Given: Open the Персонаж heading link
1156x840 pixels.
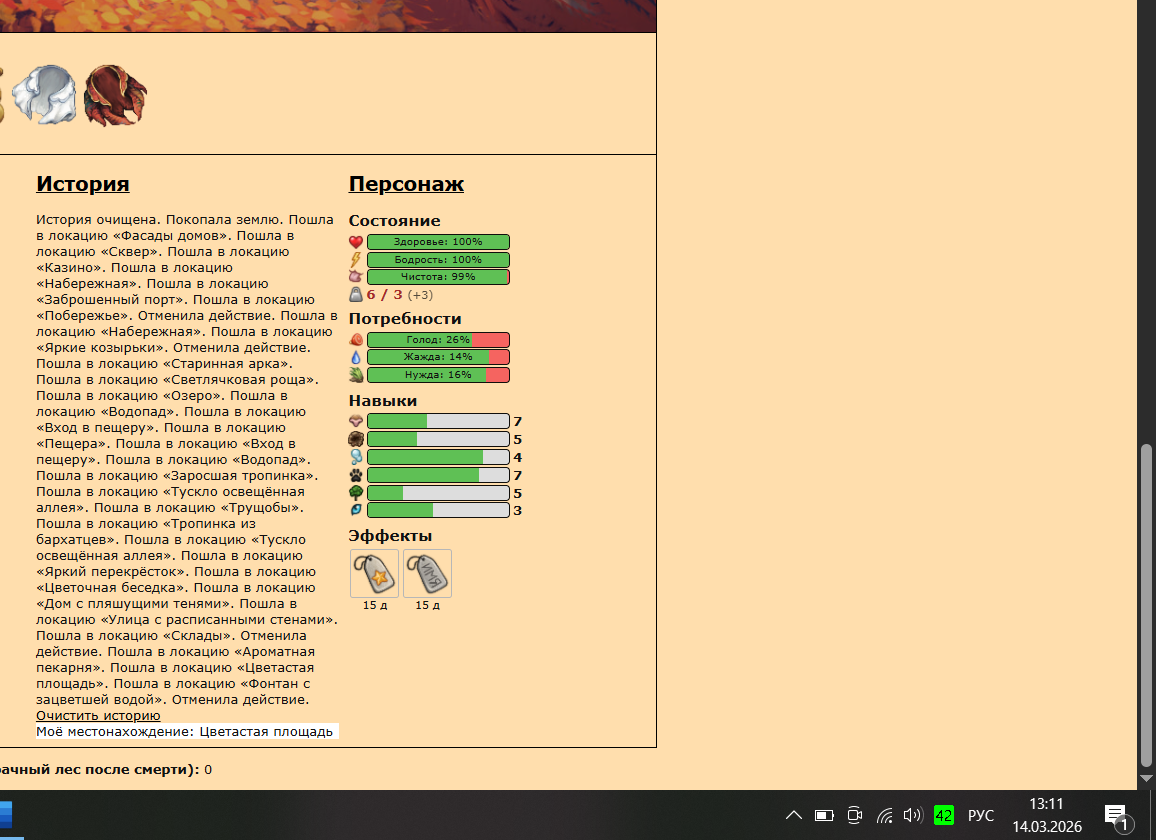Looking at the screenshot, I should [x=406, y=184].
